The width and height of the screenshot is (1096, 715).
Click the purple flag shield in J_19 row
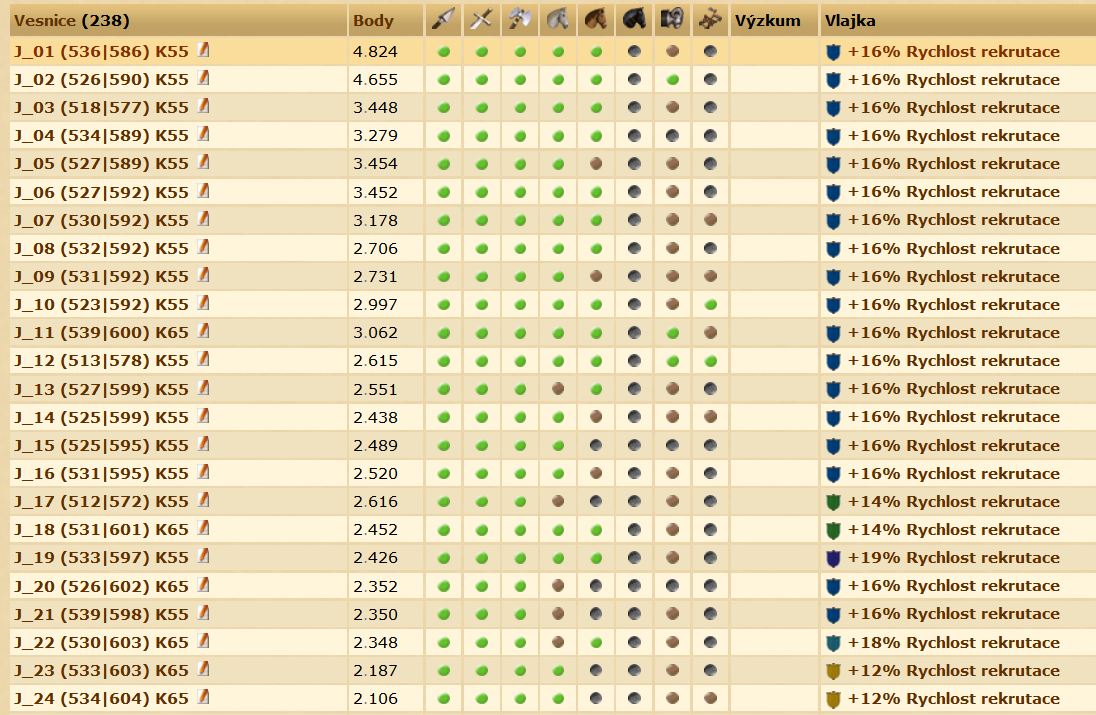tap(832, 558)
